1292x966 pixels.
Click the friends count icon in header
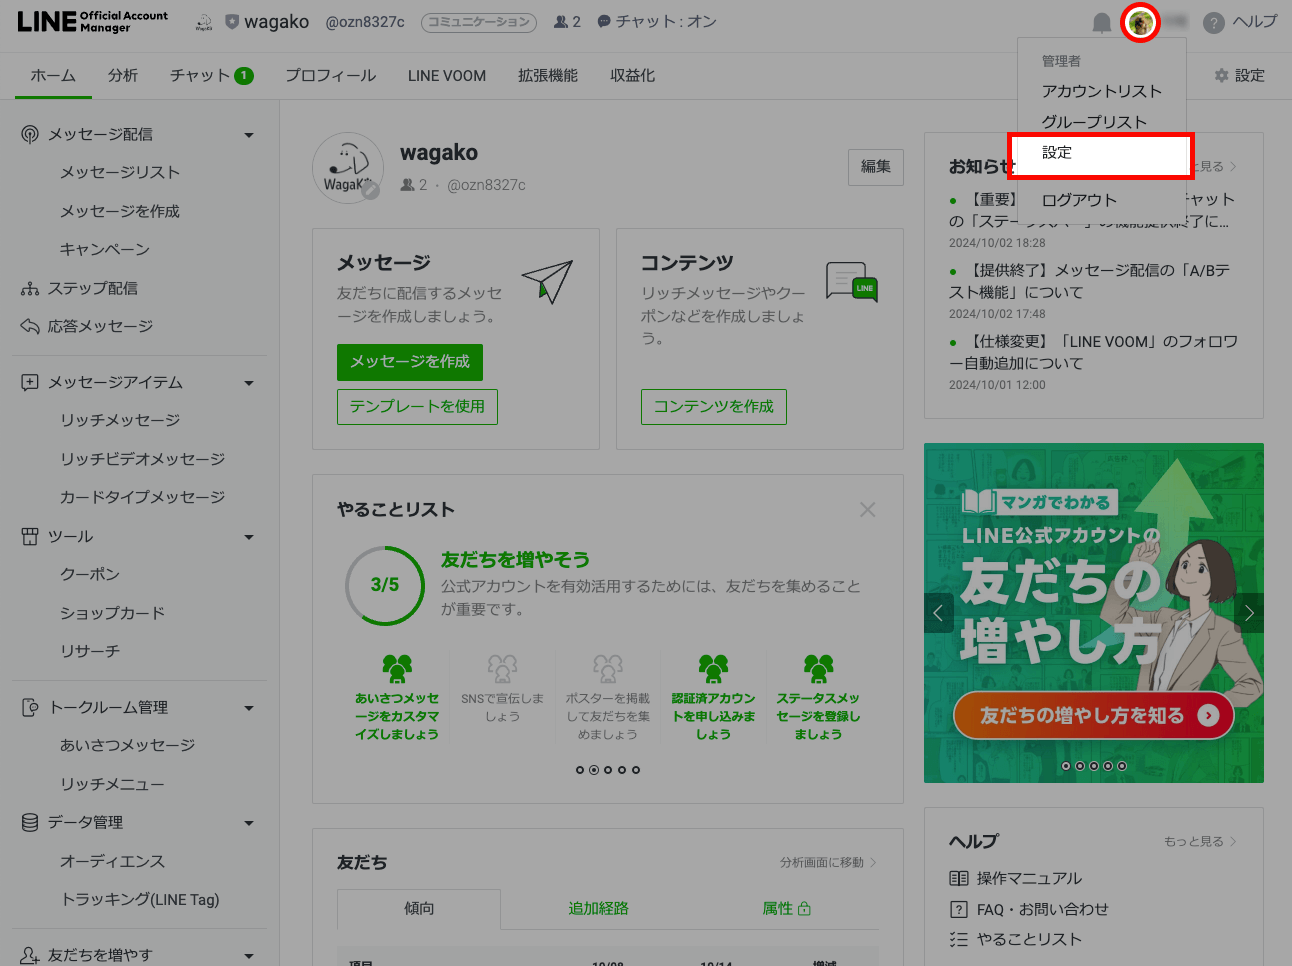(561, 22)
